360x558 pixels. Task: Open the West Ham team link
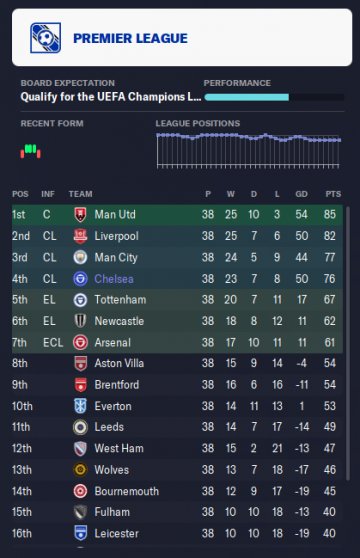click(119, 448)
